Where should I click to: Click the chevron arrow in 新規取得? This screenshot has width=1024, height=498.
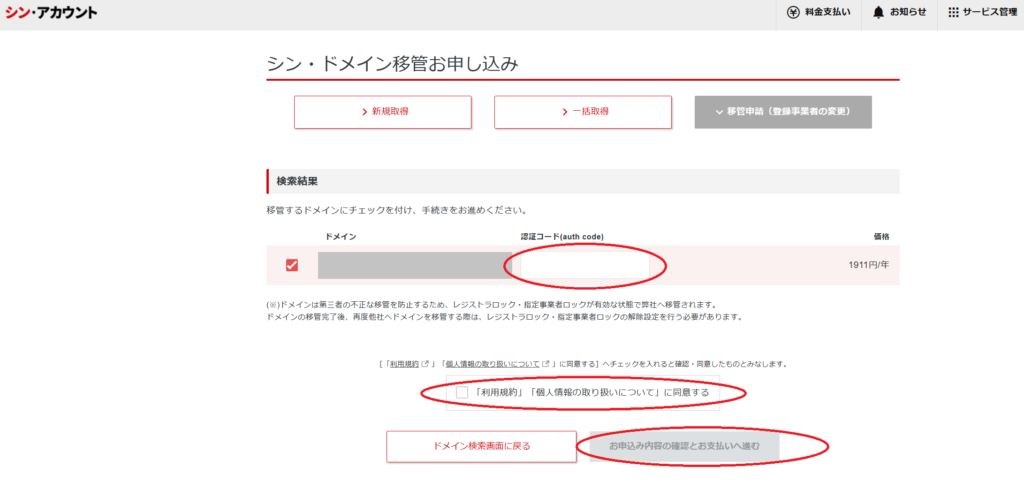point(364,112)
